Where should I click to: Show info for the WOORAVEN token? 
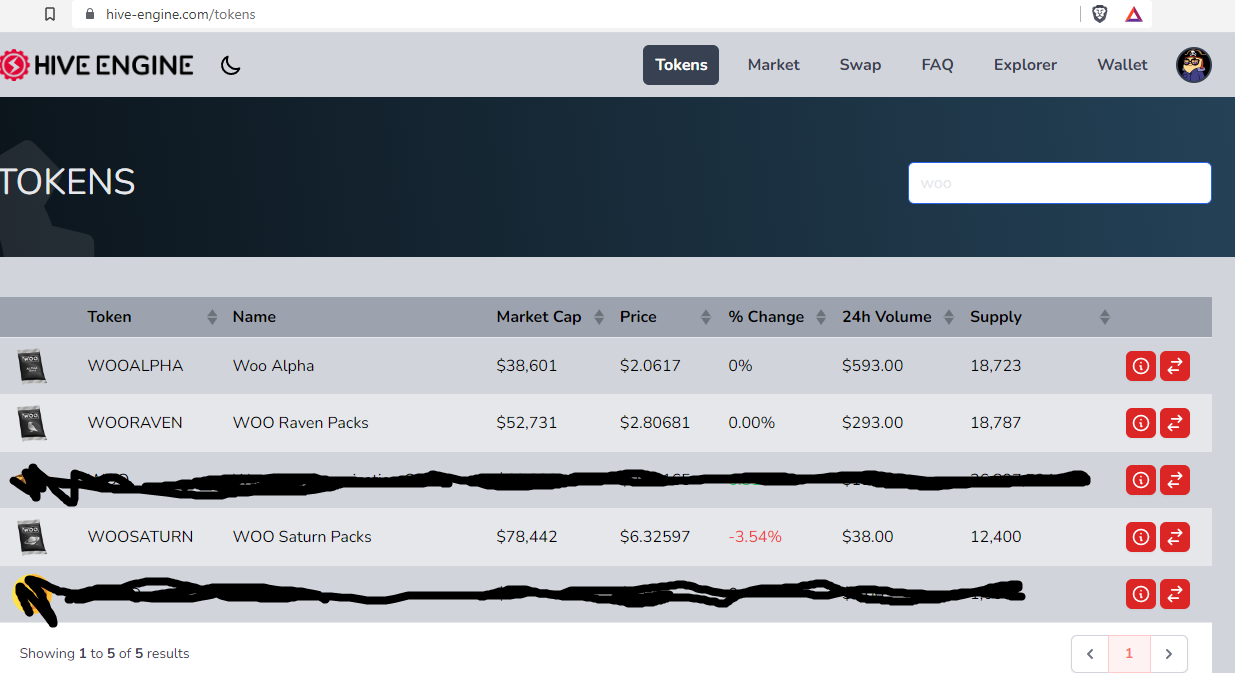pyautogui.click(x=1141, y=423)
